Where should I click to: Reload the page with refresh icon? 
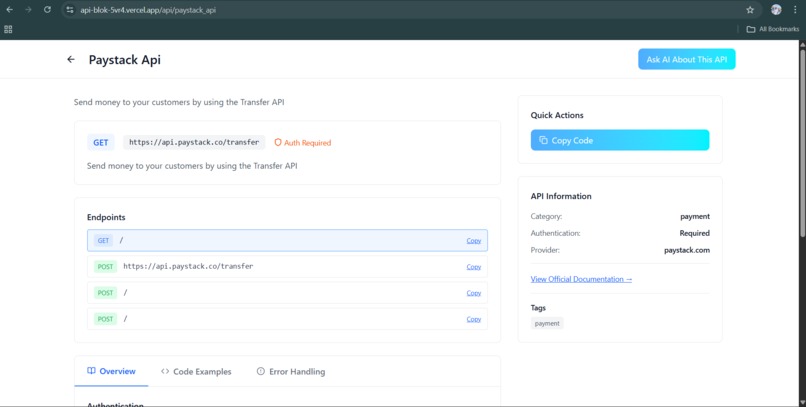[x=47, y=10]
